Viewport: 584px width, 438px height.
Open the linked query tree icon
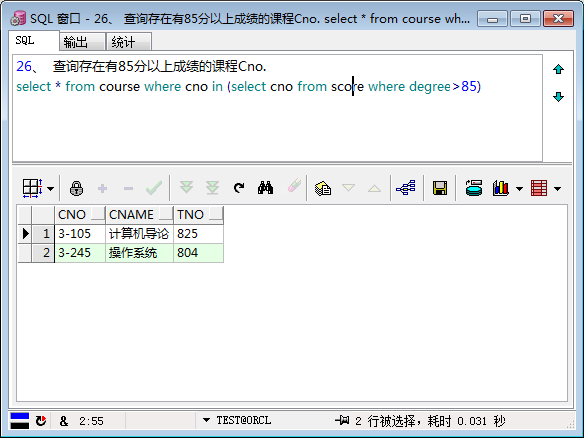click(406, 188)
